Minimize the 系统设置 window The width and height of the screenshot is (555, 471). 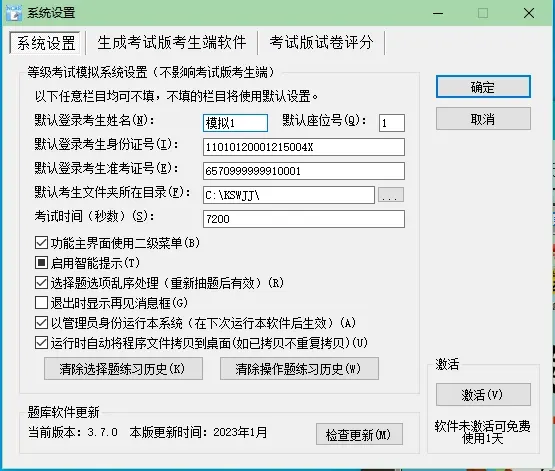coord(438,13)
